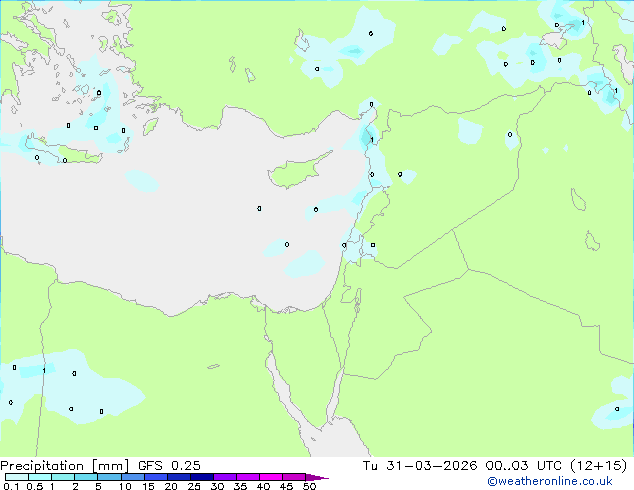Click the "Precipitation [mm]" title text
Viewport: 634px width, 490px height.
tap(65, 466)
